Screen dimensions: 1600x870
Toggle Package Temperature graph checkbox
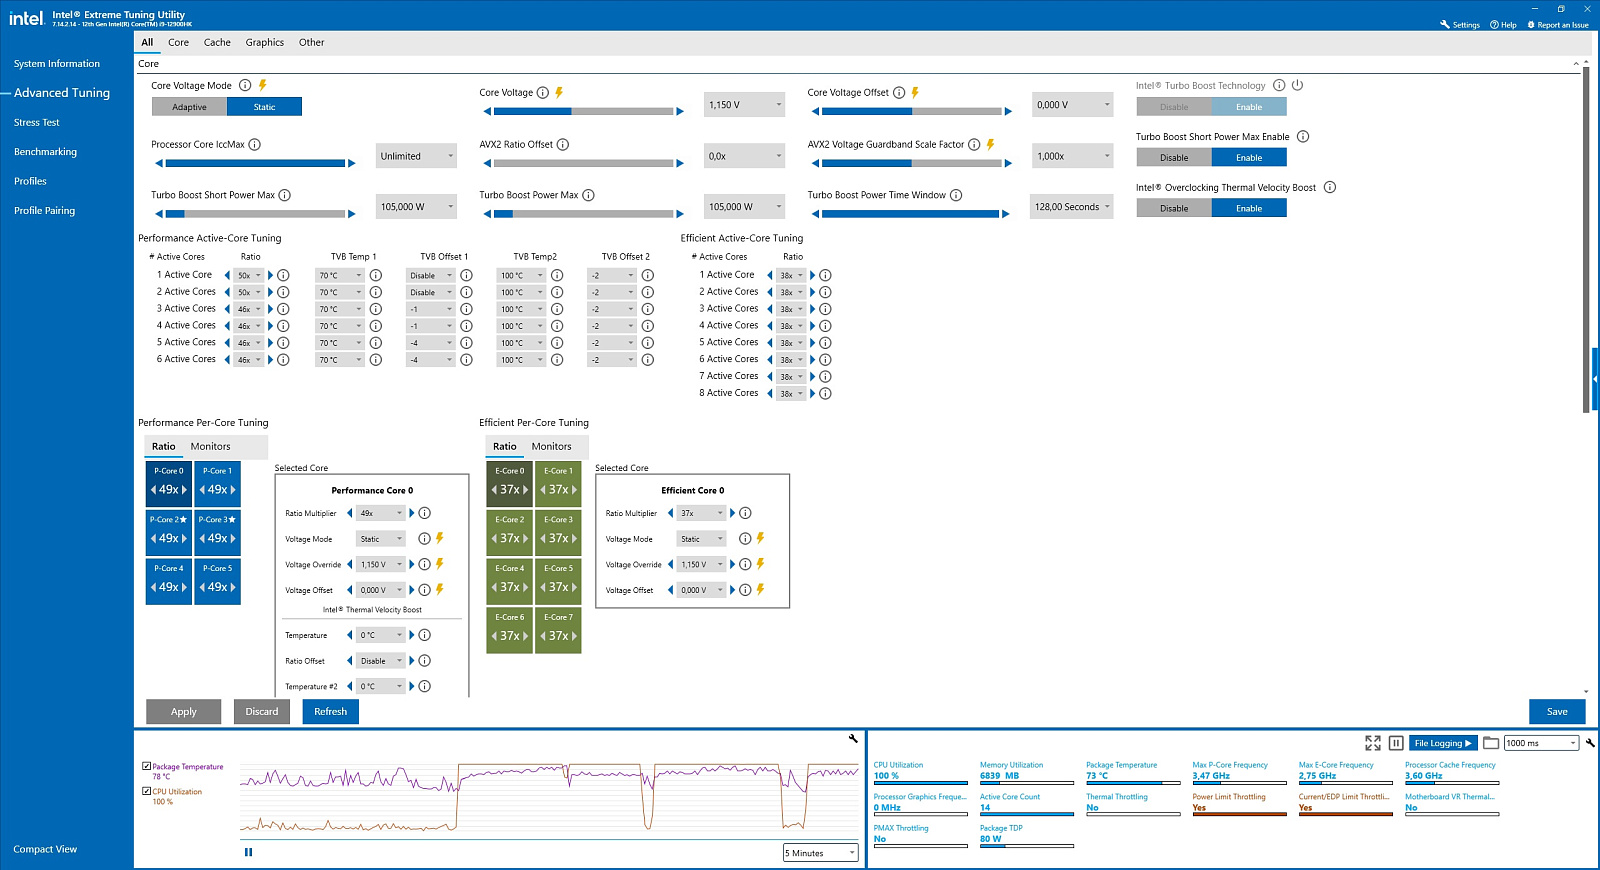tap(147, 766)
